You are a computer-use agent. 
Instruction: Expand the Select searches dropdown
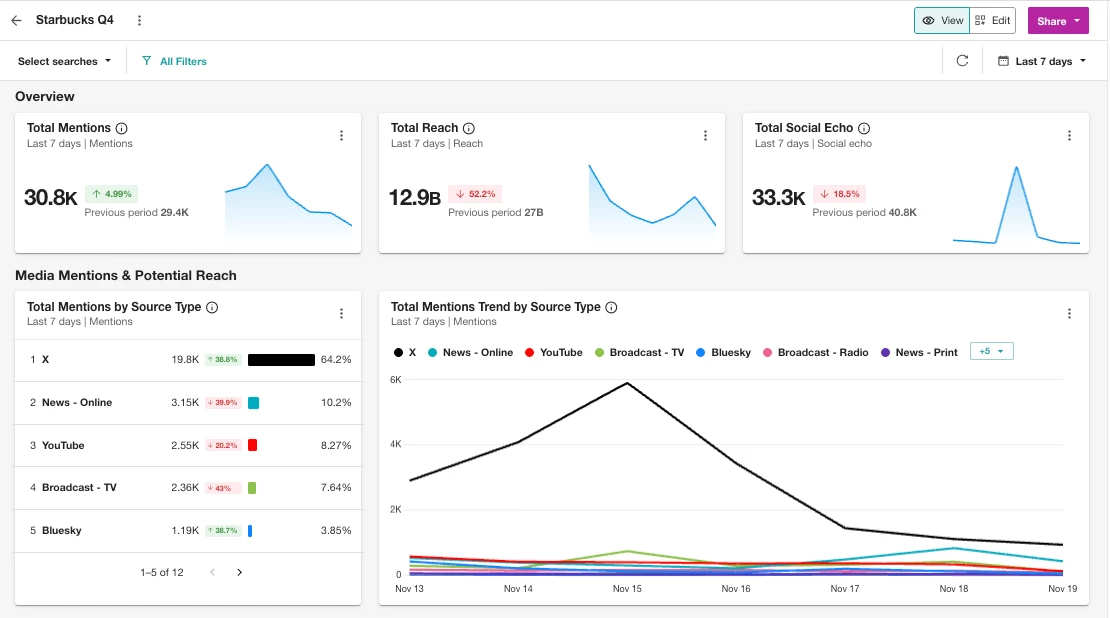[x=64, y=61]
